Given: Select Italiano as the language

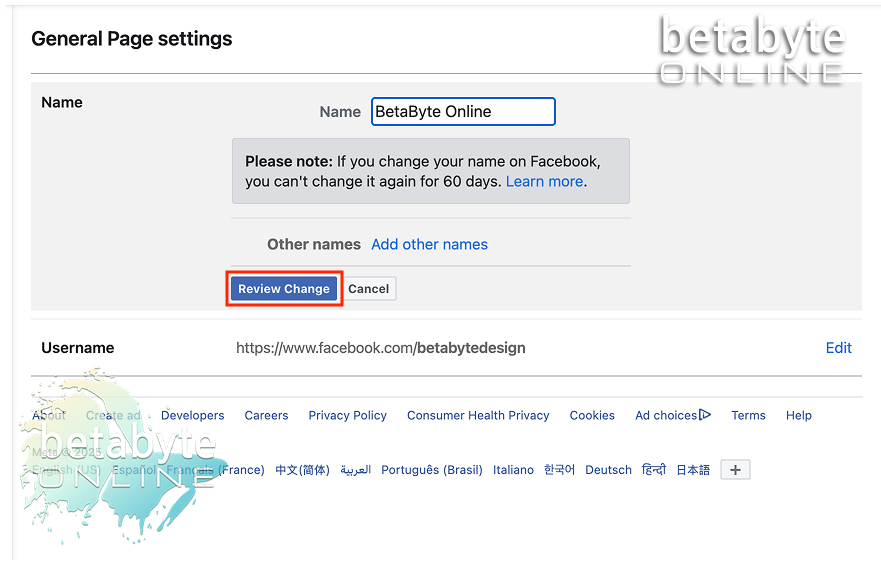Looking at the screenshot, I should (x=513, y=470).
